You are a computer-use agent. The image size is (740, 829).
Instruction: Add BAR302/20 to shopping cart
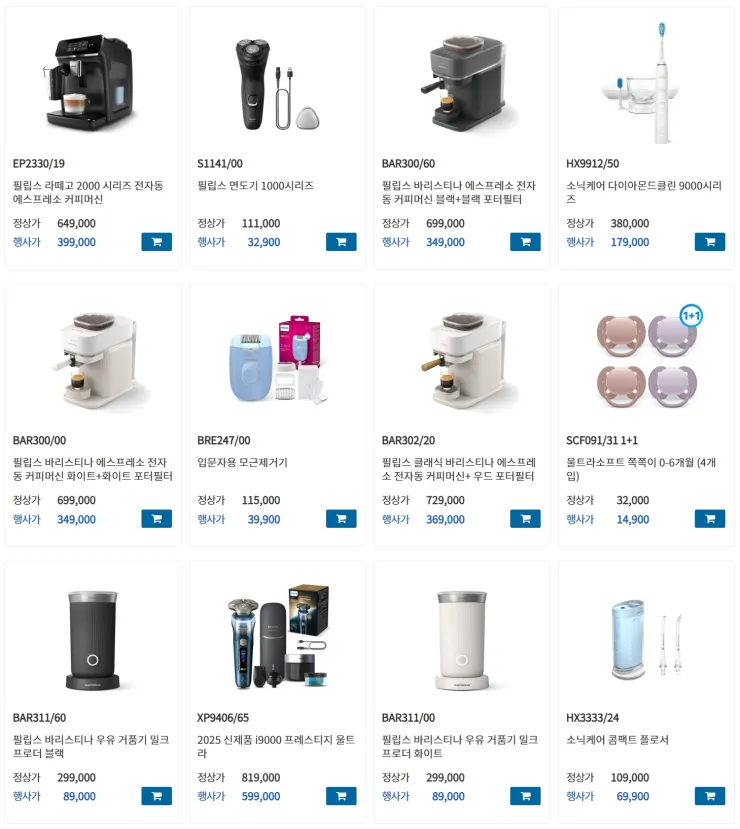pyautogui.click(x=525, y=519)
